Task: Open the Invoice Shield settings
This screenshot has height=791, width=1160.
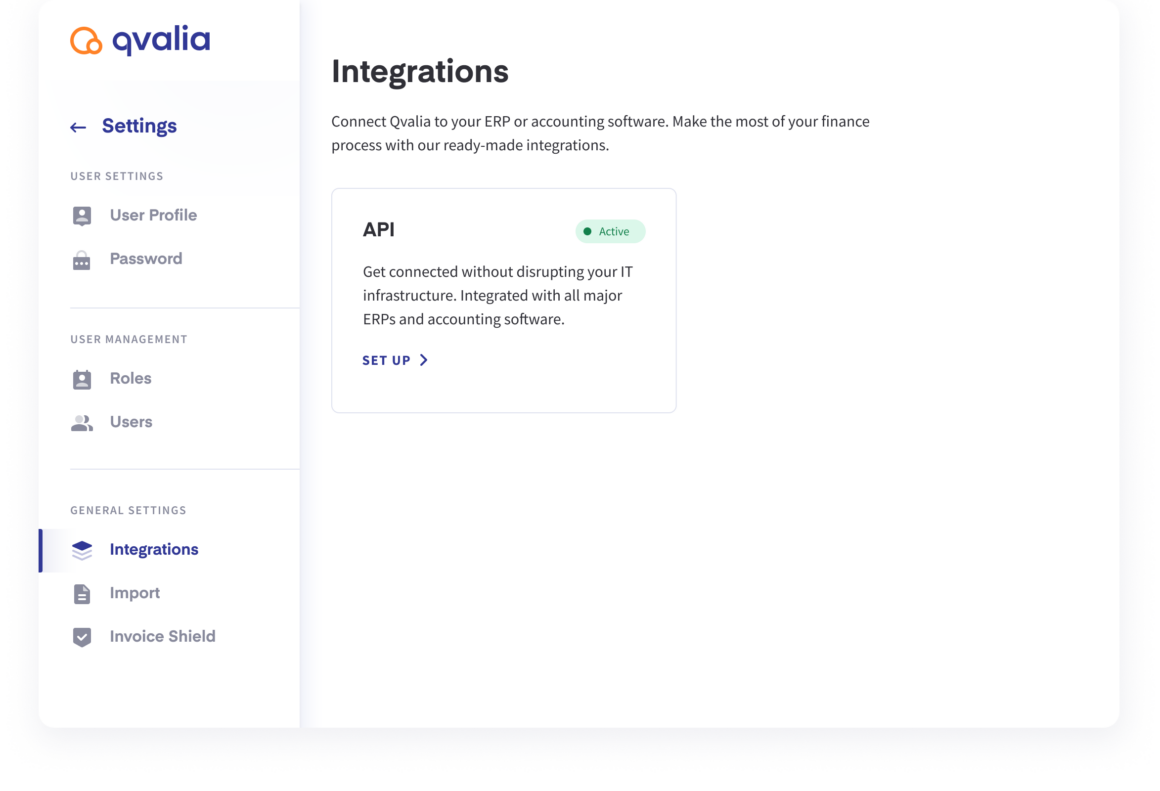Action: click(163, 636)
